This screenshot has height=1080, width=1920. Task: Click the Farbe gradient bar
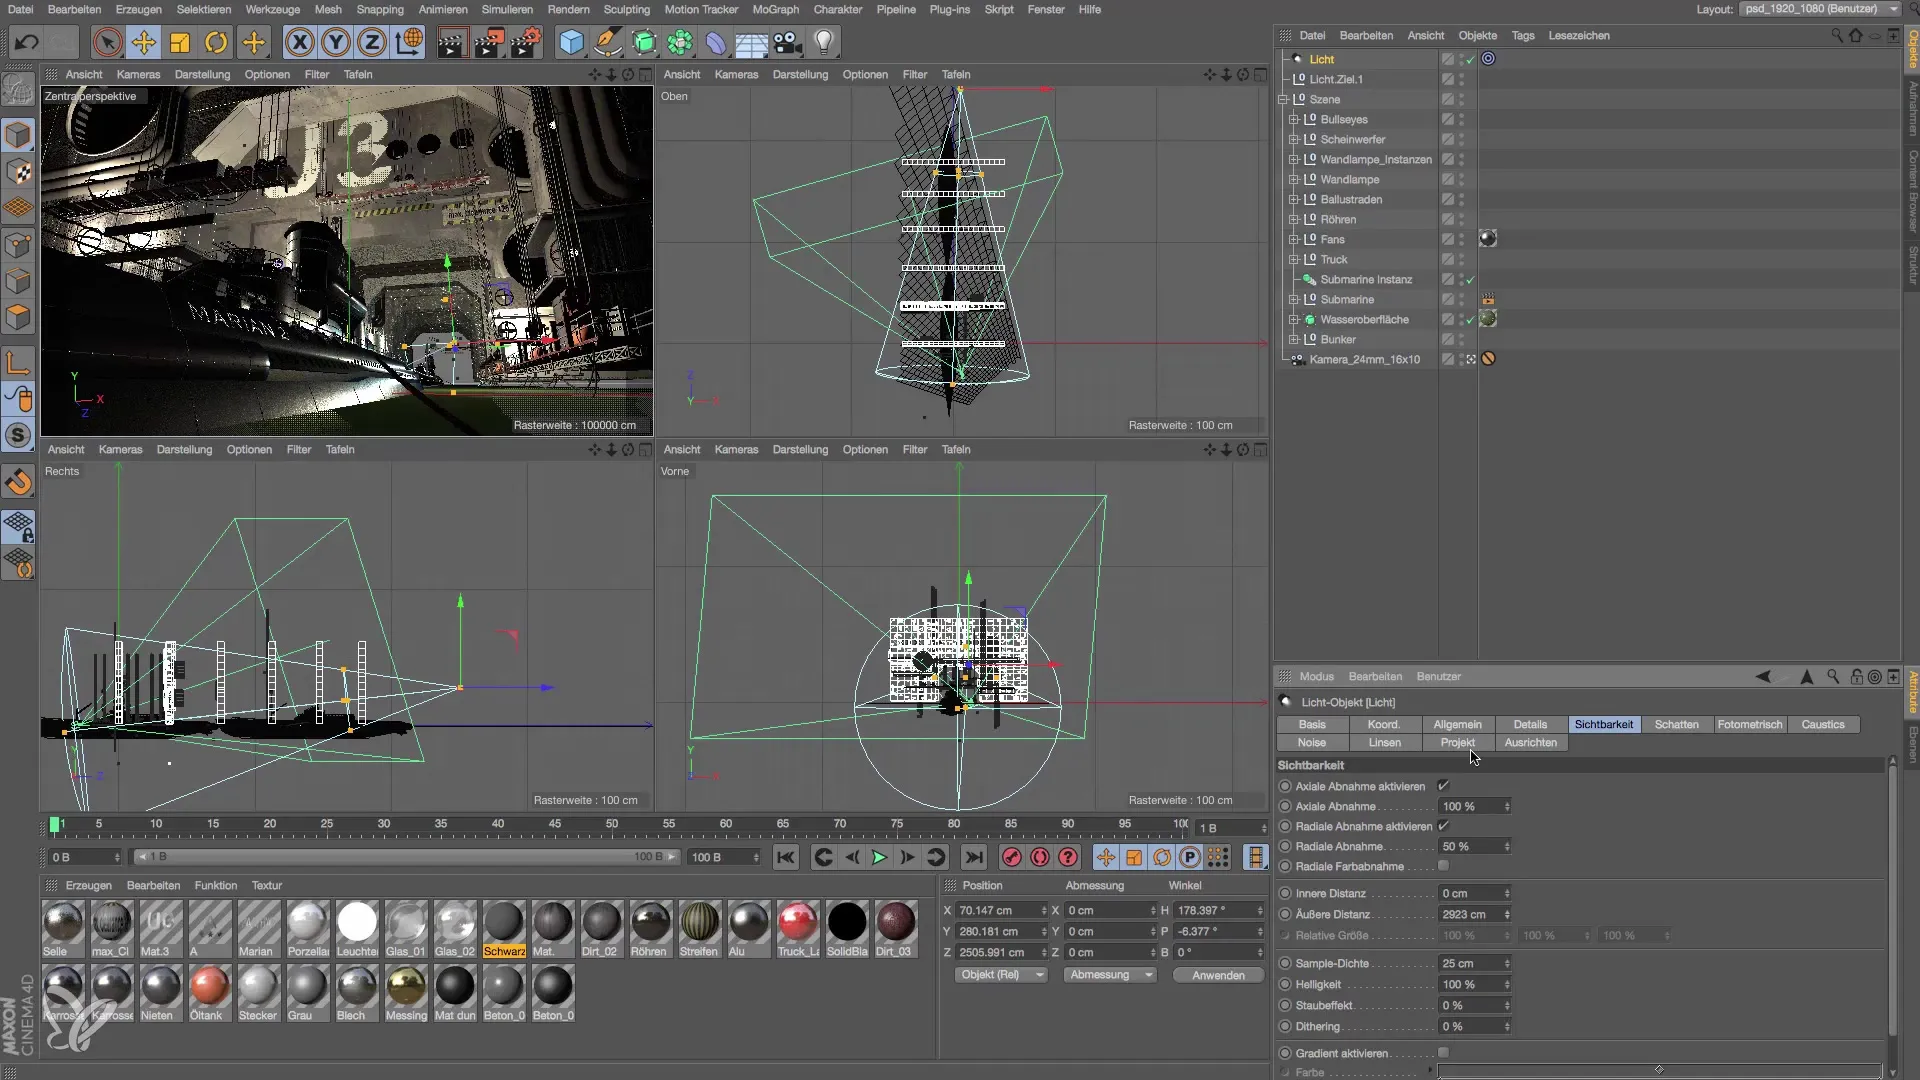point(1658,1071)
